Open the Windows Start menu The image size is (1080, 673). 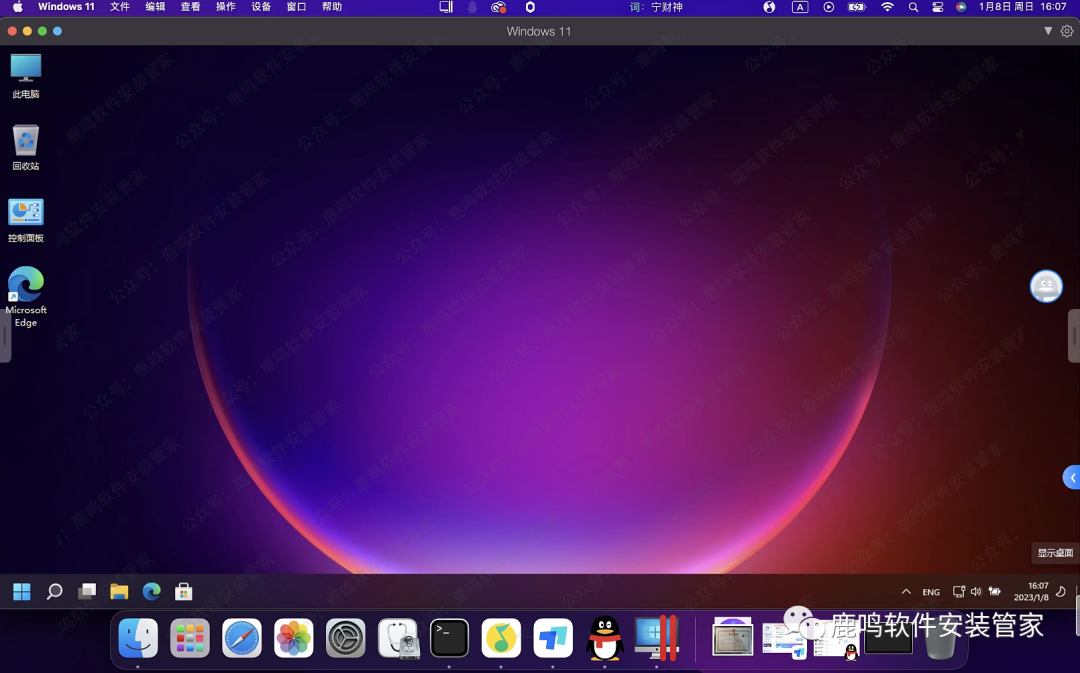[22, 592]
